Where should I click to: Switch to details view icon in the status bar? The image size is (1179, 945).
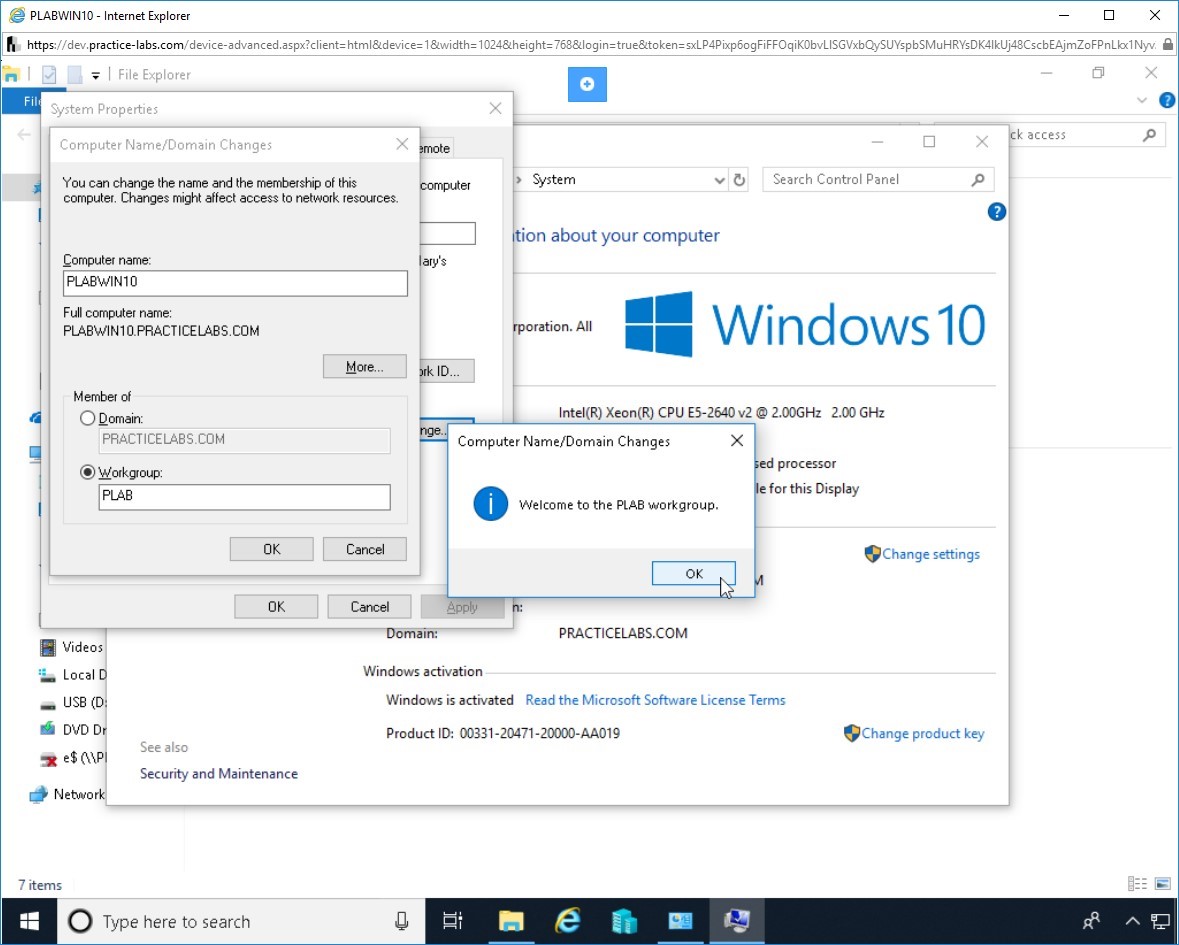coord(1138,884)
